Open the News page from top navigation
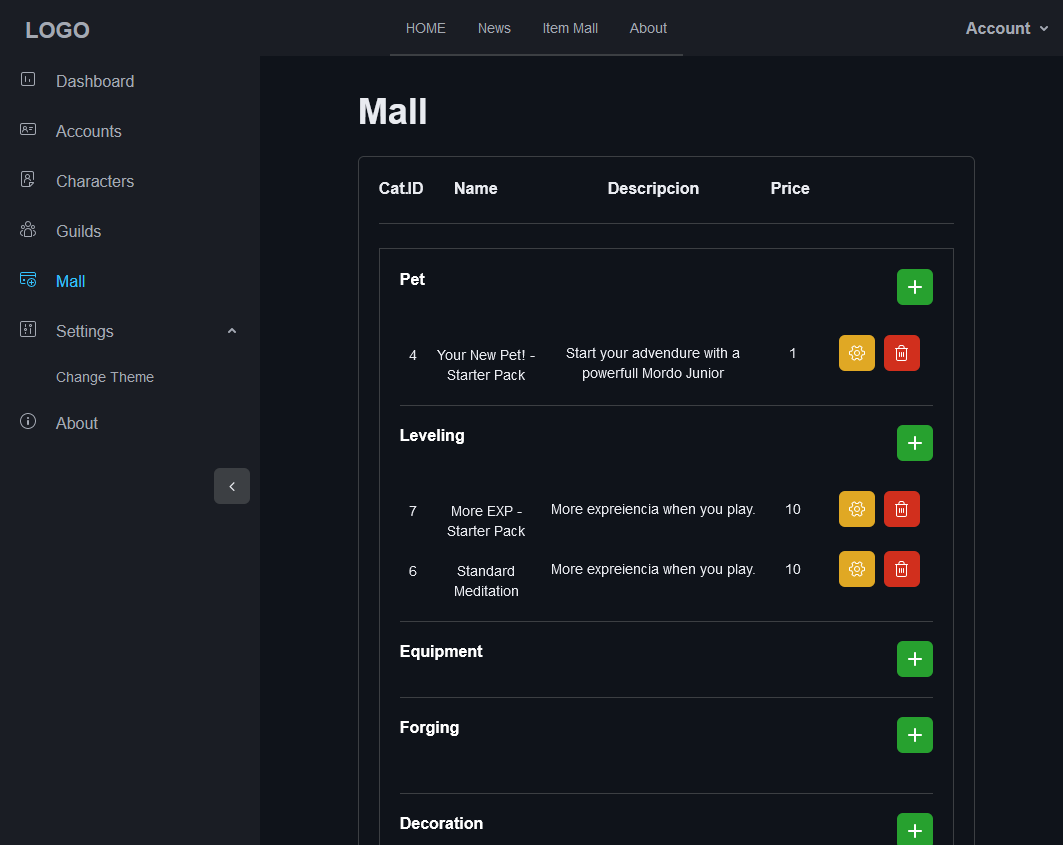This screenshot has height=845, width=1063. click(x=494, y=28)
